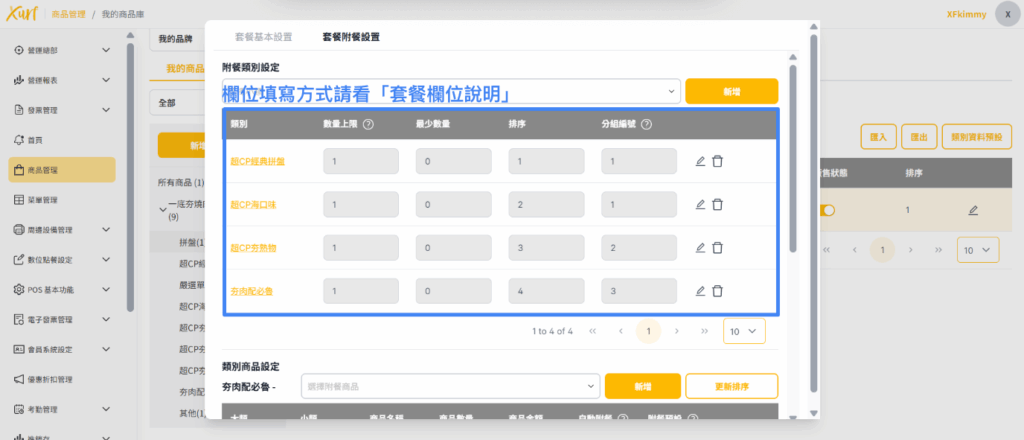Viewport: 1024px width, 440px height.
Task: Select the 套餐附餐設置 tab
Action: (x=350, y=37)
